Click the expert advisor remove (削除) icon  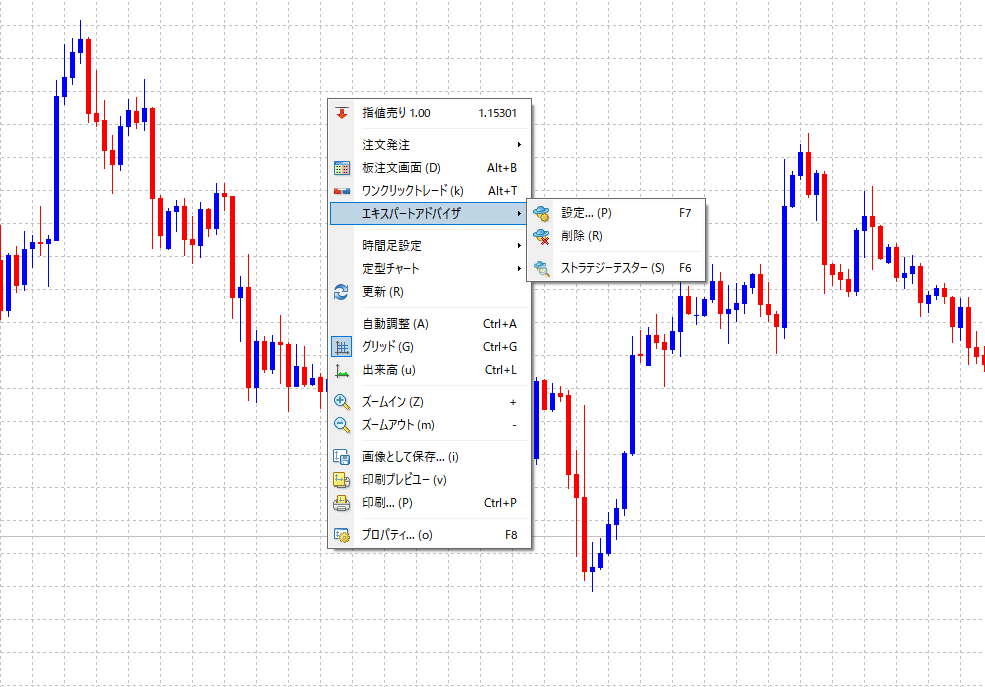pos(541,237)
